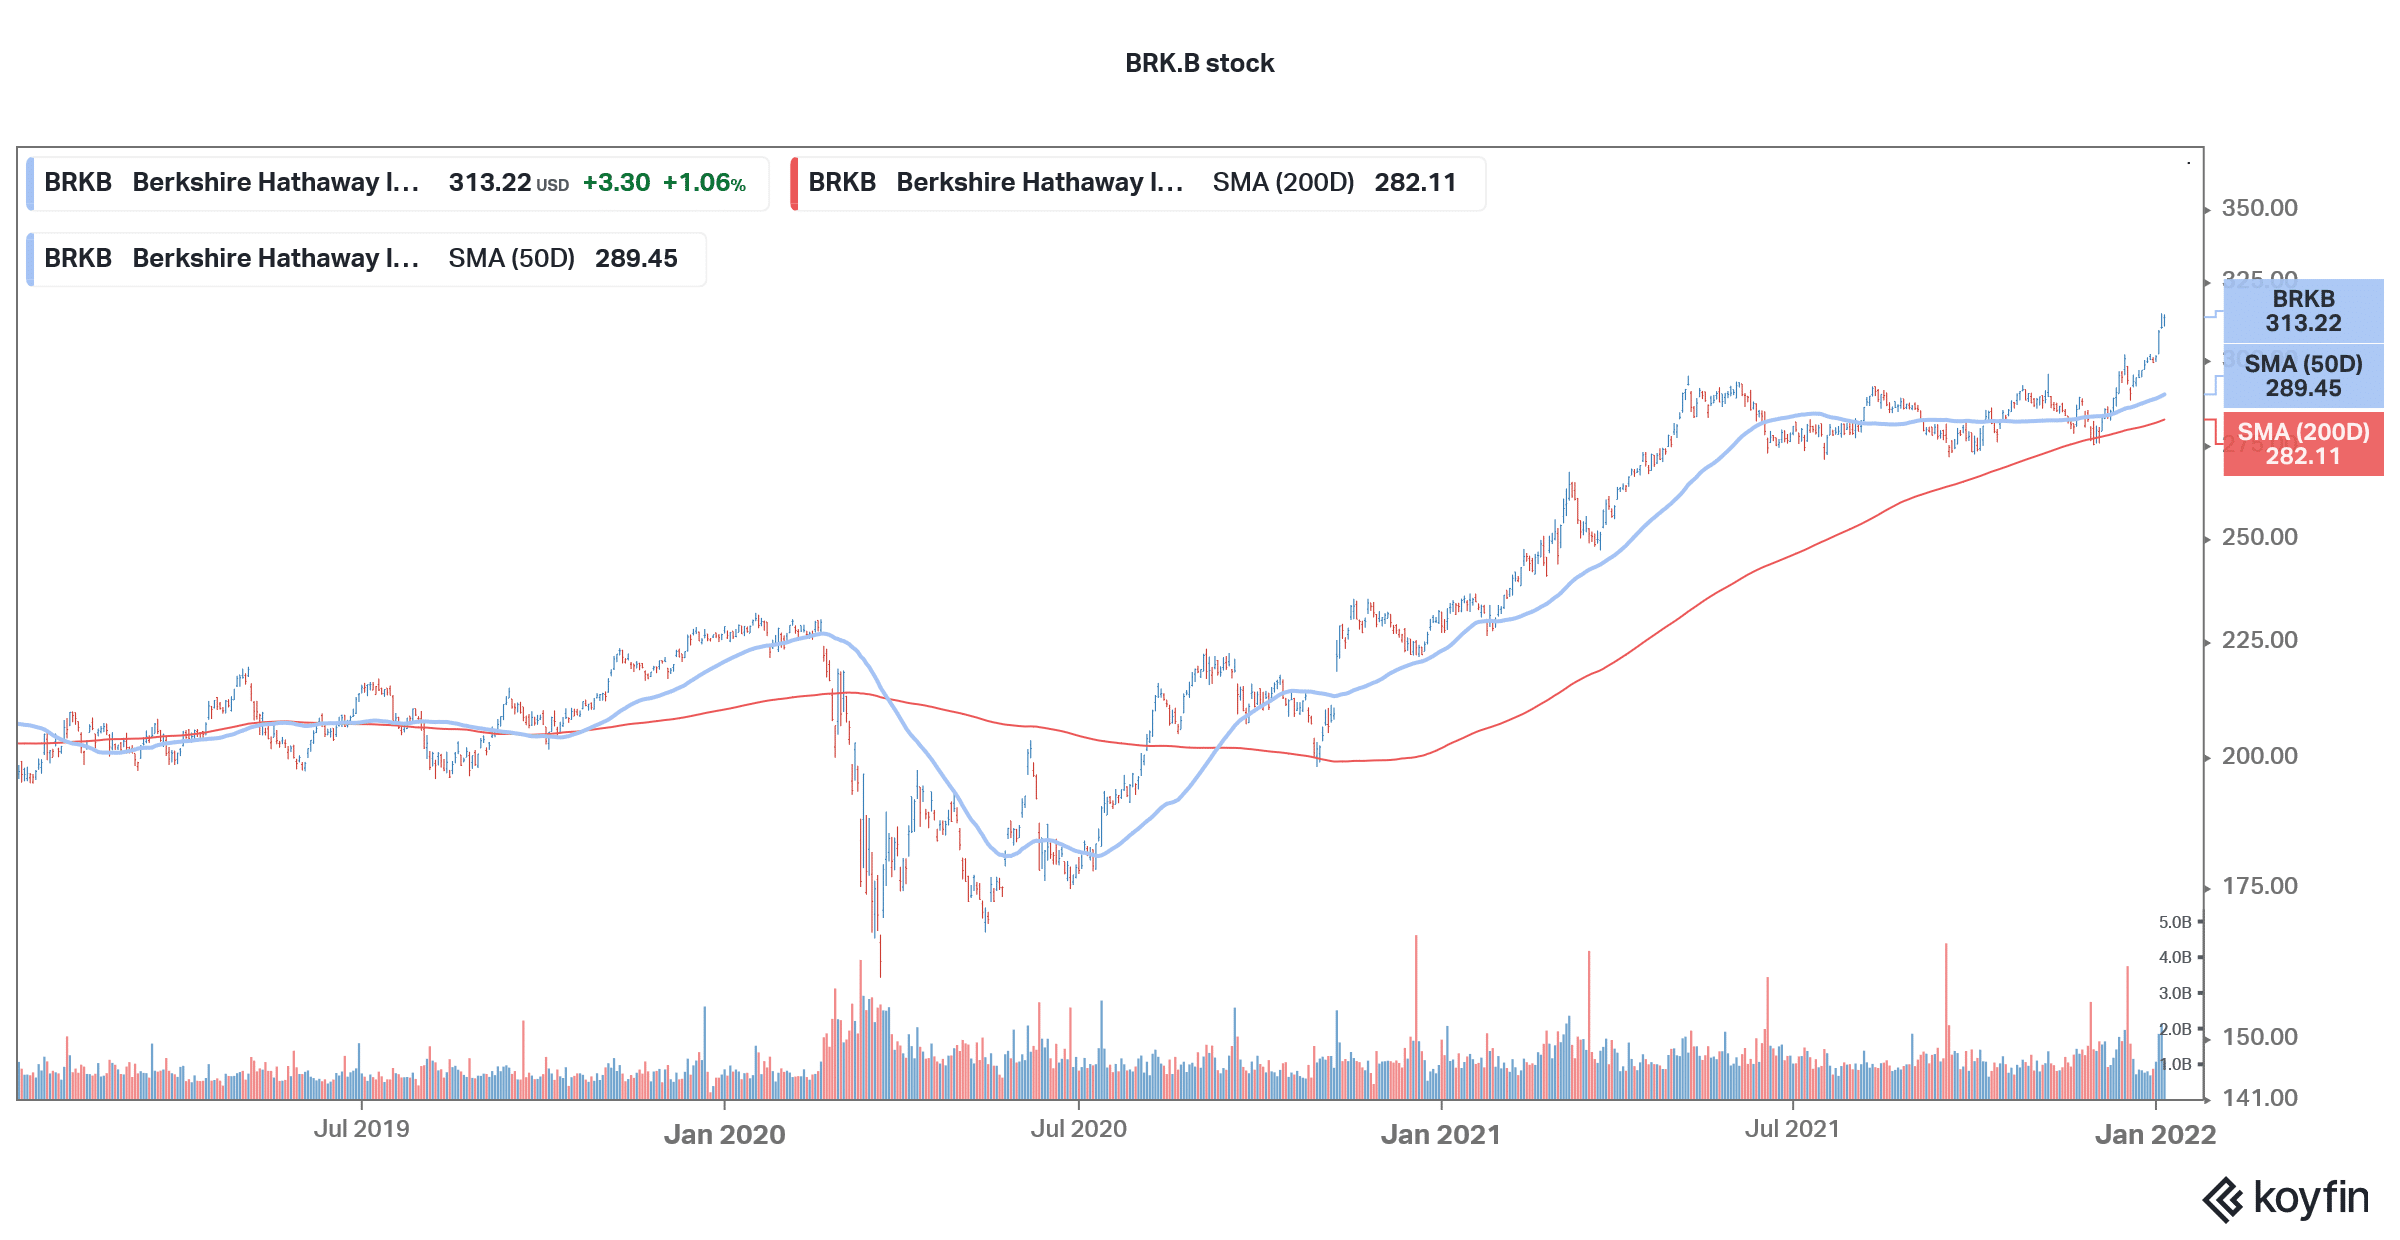The height and width of the screenshot is (1240, 2400).
Task: Click the red SMA 200D legend color bar
Action: [794, 183]
